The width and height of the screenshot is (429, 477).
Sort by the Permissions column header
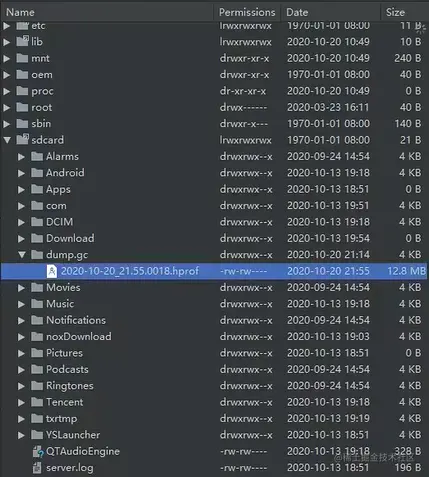247,12
